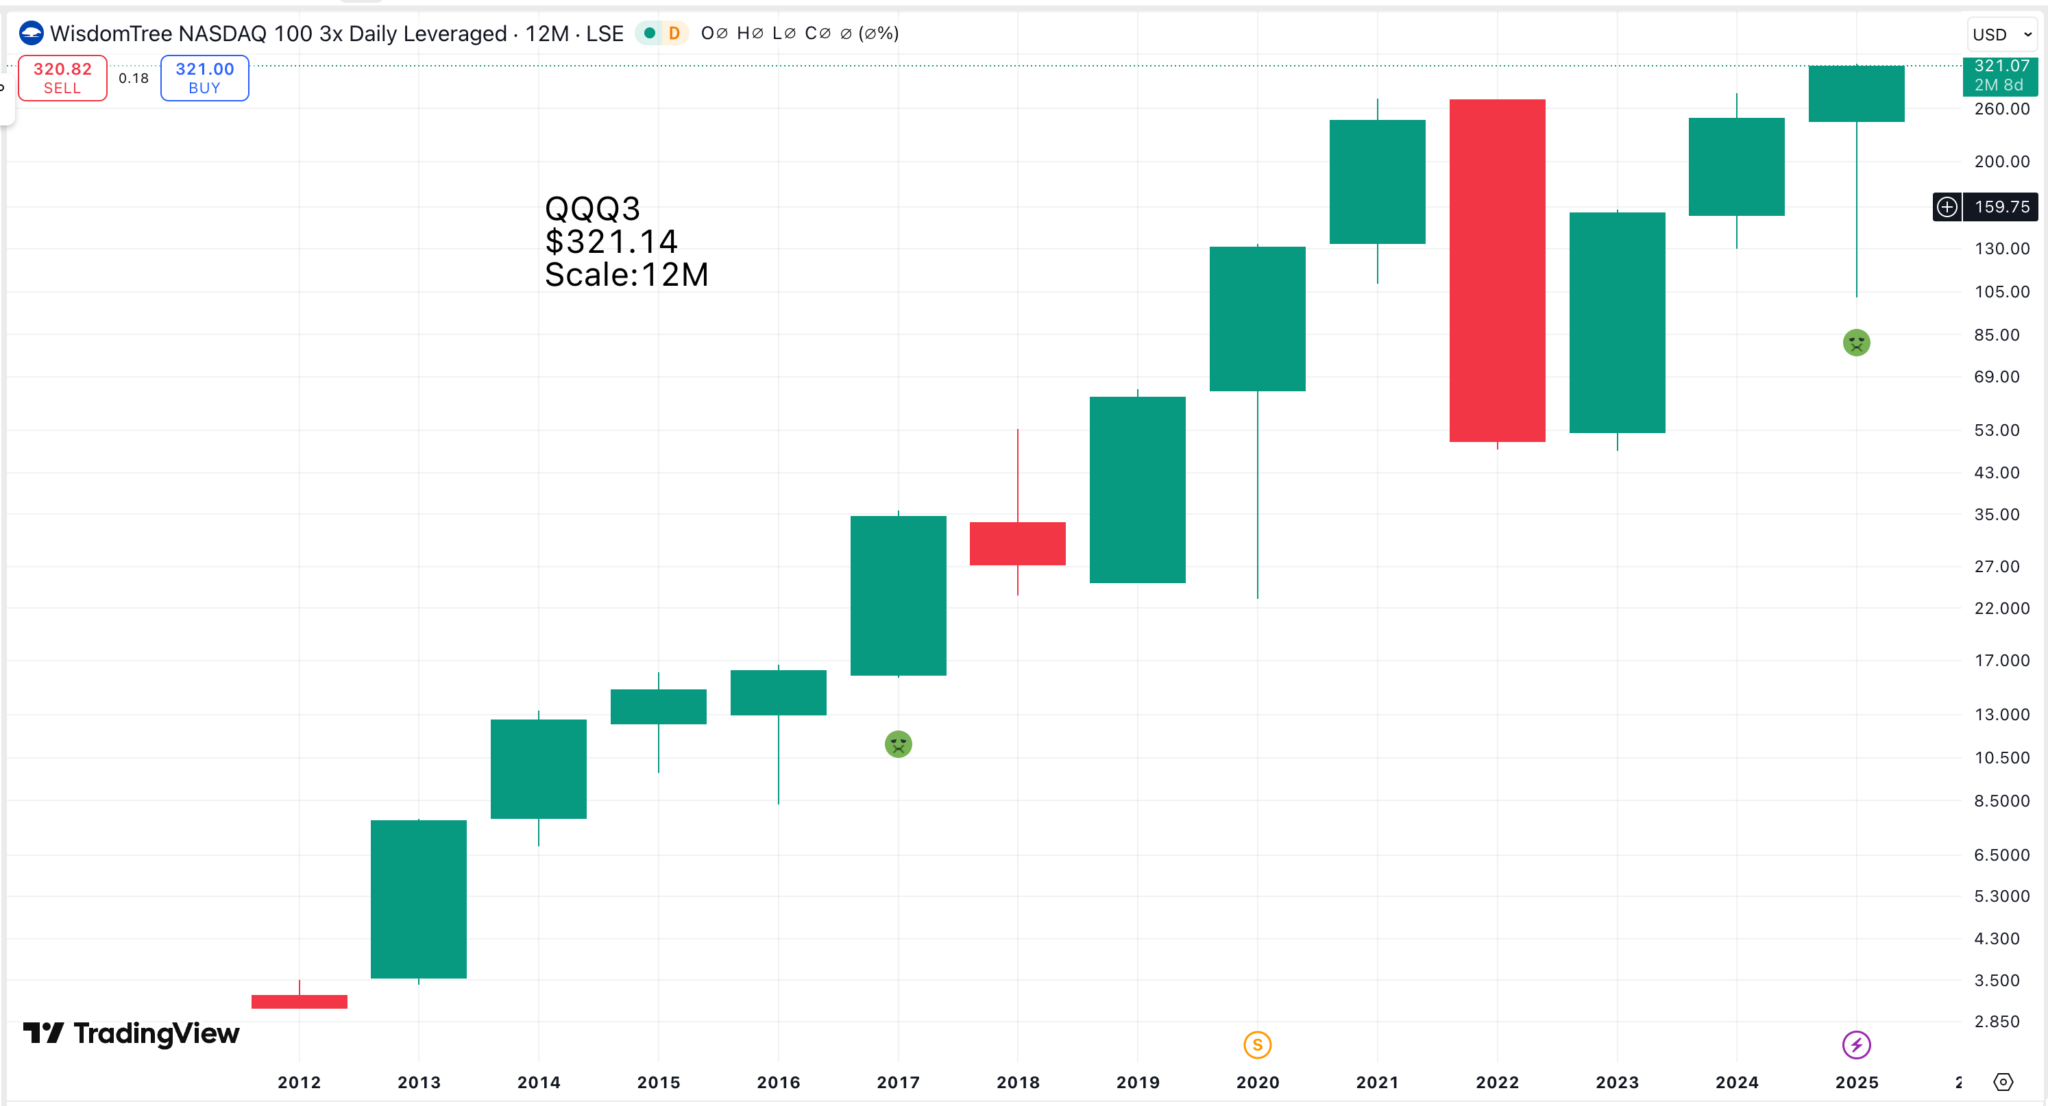Click the WisdomTree symbol logo icon
Screen dimensions: 2048x1106
tap(31, 34)
